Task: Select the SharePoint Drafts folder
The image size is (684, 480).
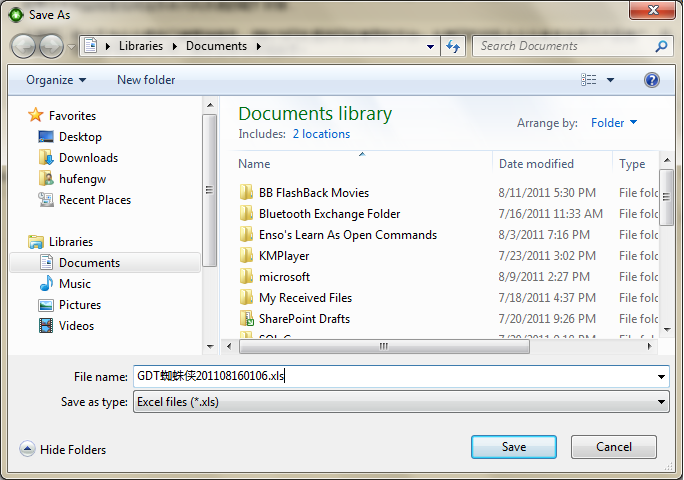Action: click(304, 319)
